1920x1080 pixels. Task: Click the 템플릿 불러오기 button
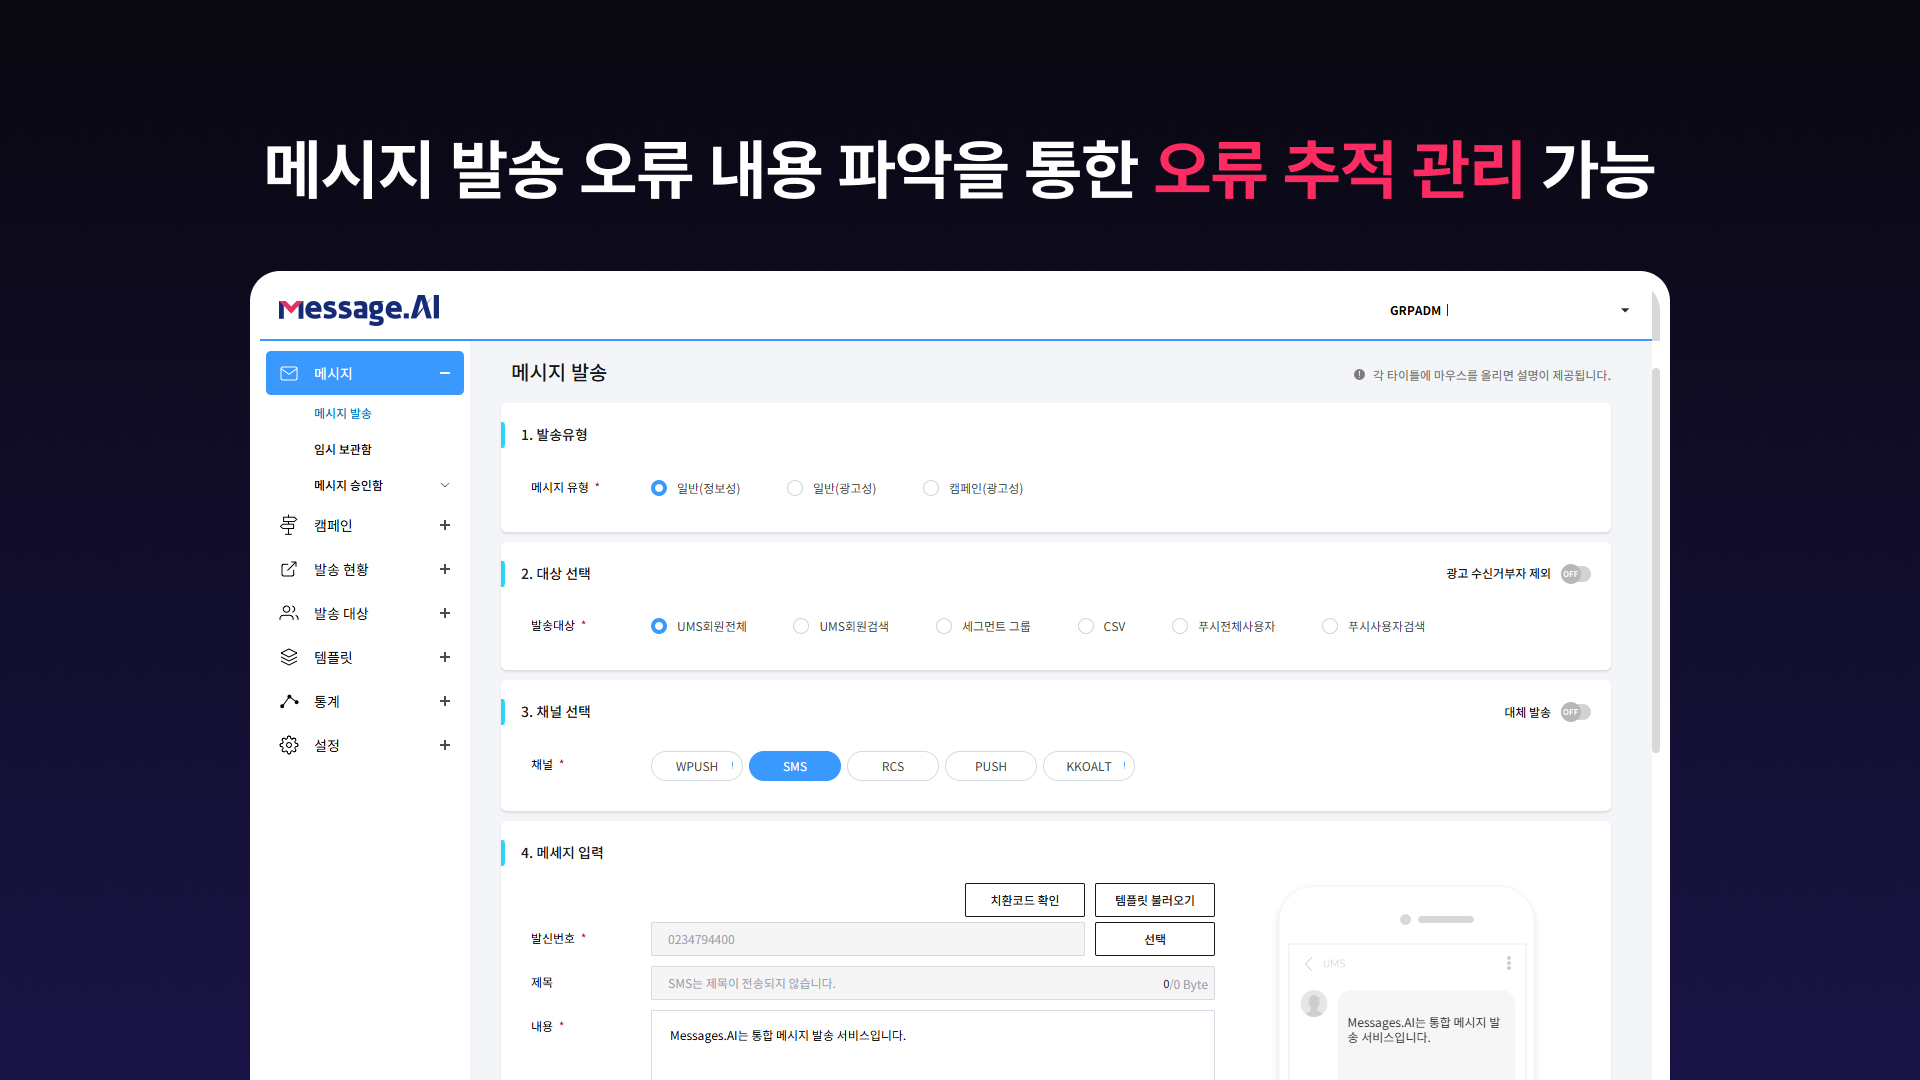click(x=1154, y=900)
